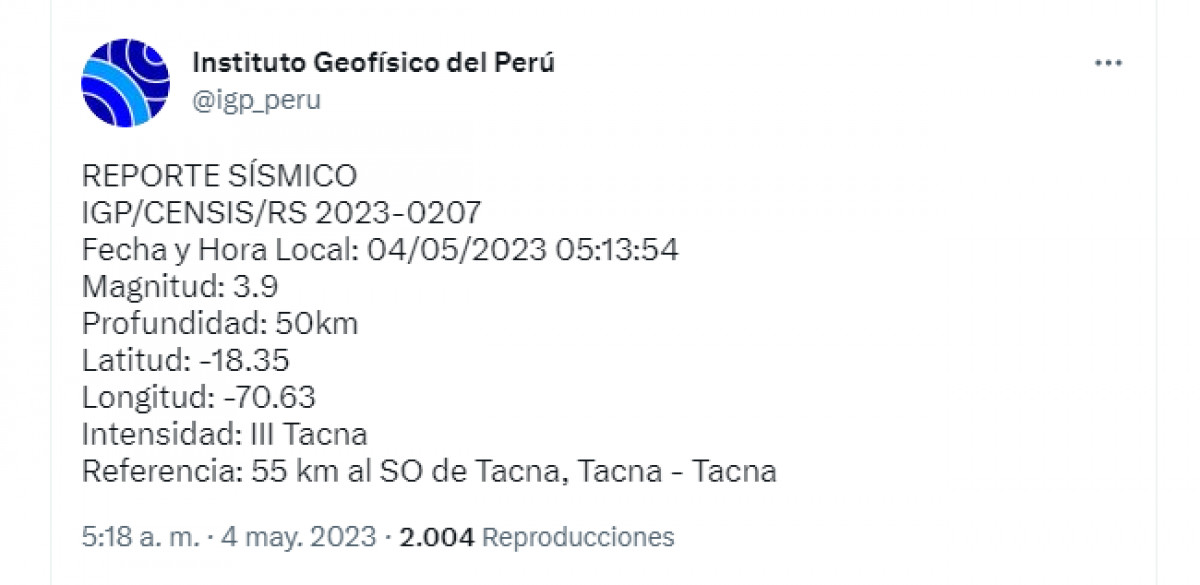Screen dimensions: 1200x585
Task: Click the Magnitud: 3.9 line
Action: click(x=180, y=287)
